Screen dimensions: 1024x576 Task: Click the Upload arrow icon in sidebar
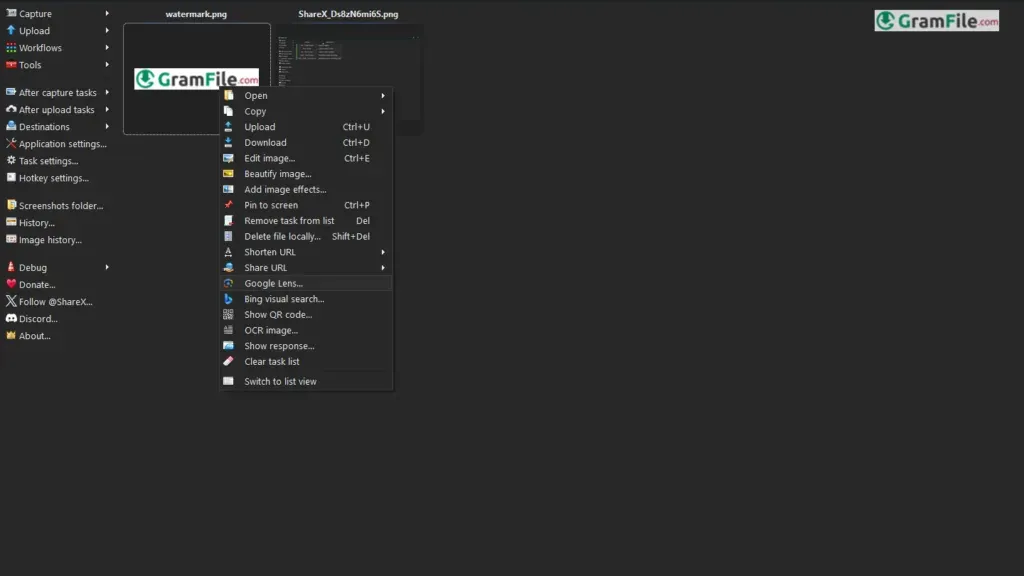tap(11, 30)
